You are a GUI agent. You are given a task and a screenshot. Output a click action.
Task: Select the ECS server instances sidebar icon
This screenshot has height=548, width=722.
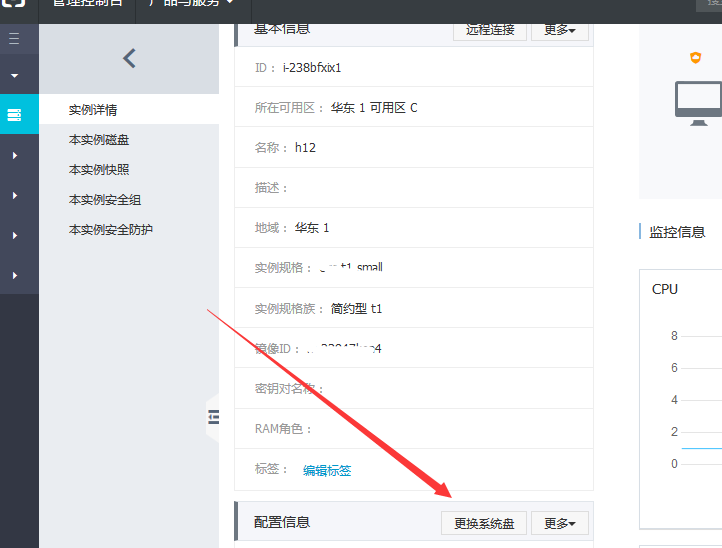tap(14, 115)
